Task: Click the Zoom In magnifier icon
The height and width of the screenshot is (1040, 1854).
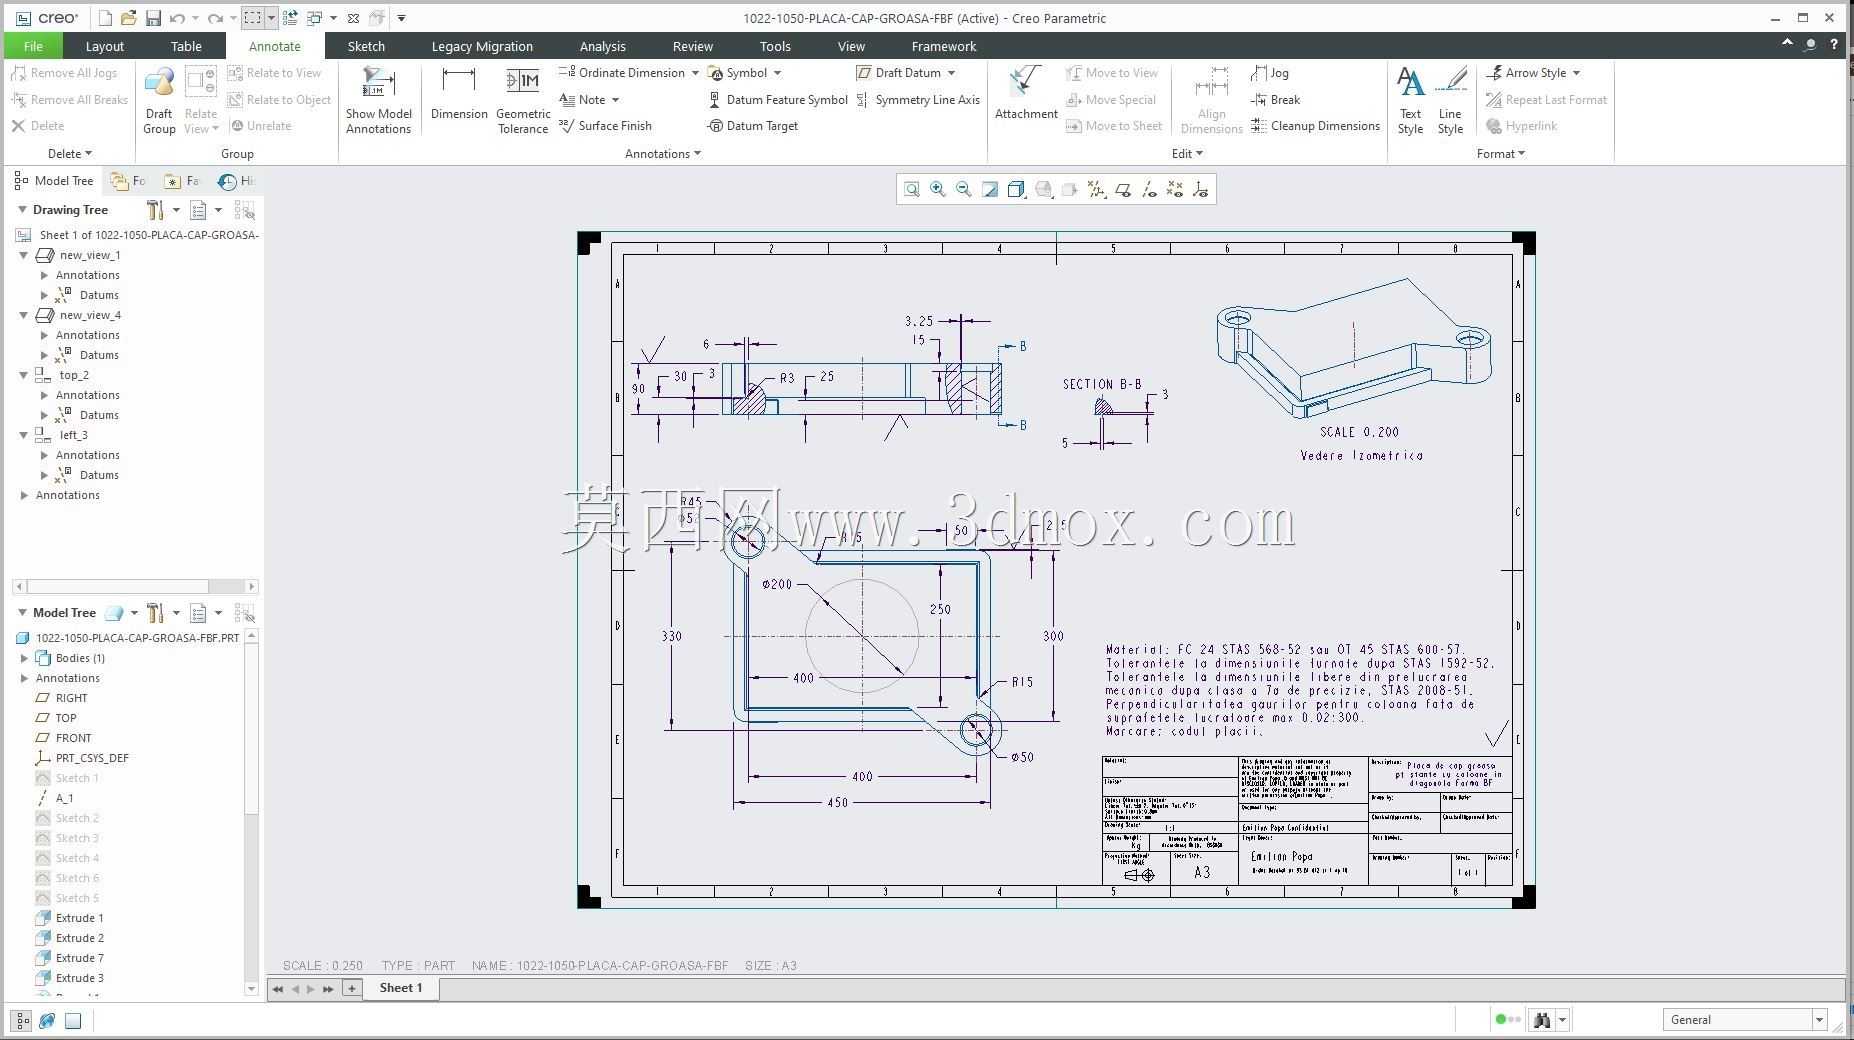Action: coord(938,189)
